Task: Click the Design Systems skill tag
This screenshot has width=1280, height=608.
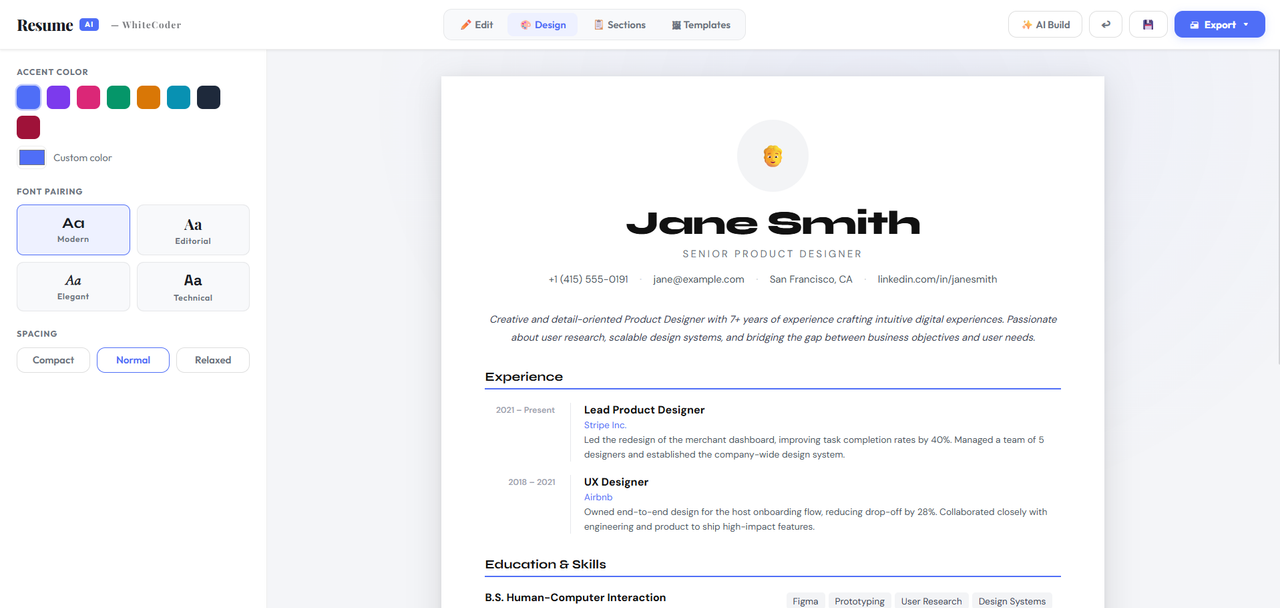Action: click(x=1012, y=601)
